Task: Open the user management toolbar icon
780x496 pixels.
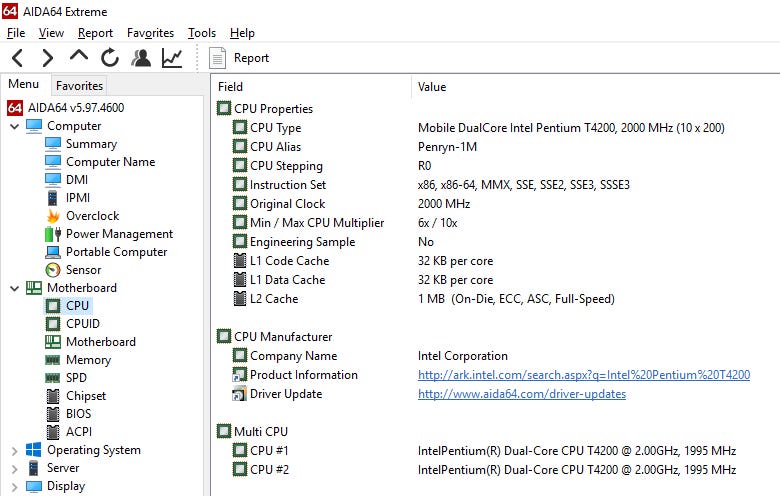Action: pyautogui.click(x=141, y=58)
